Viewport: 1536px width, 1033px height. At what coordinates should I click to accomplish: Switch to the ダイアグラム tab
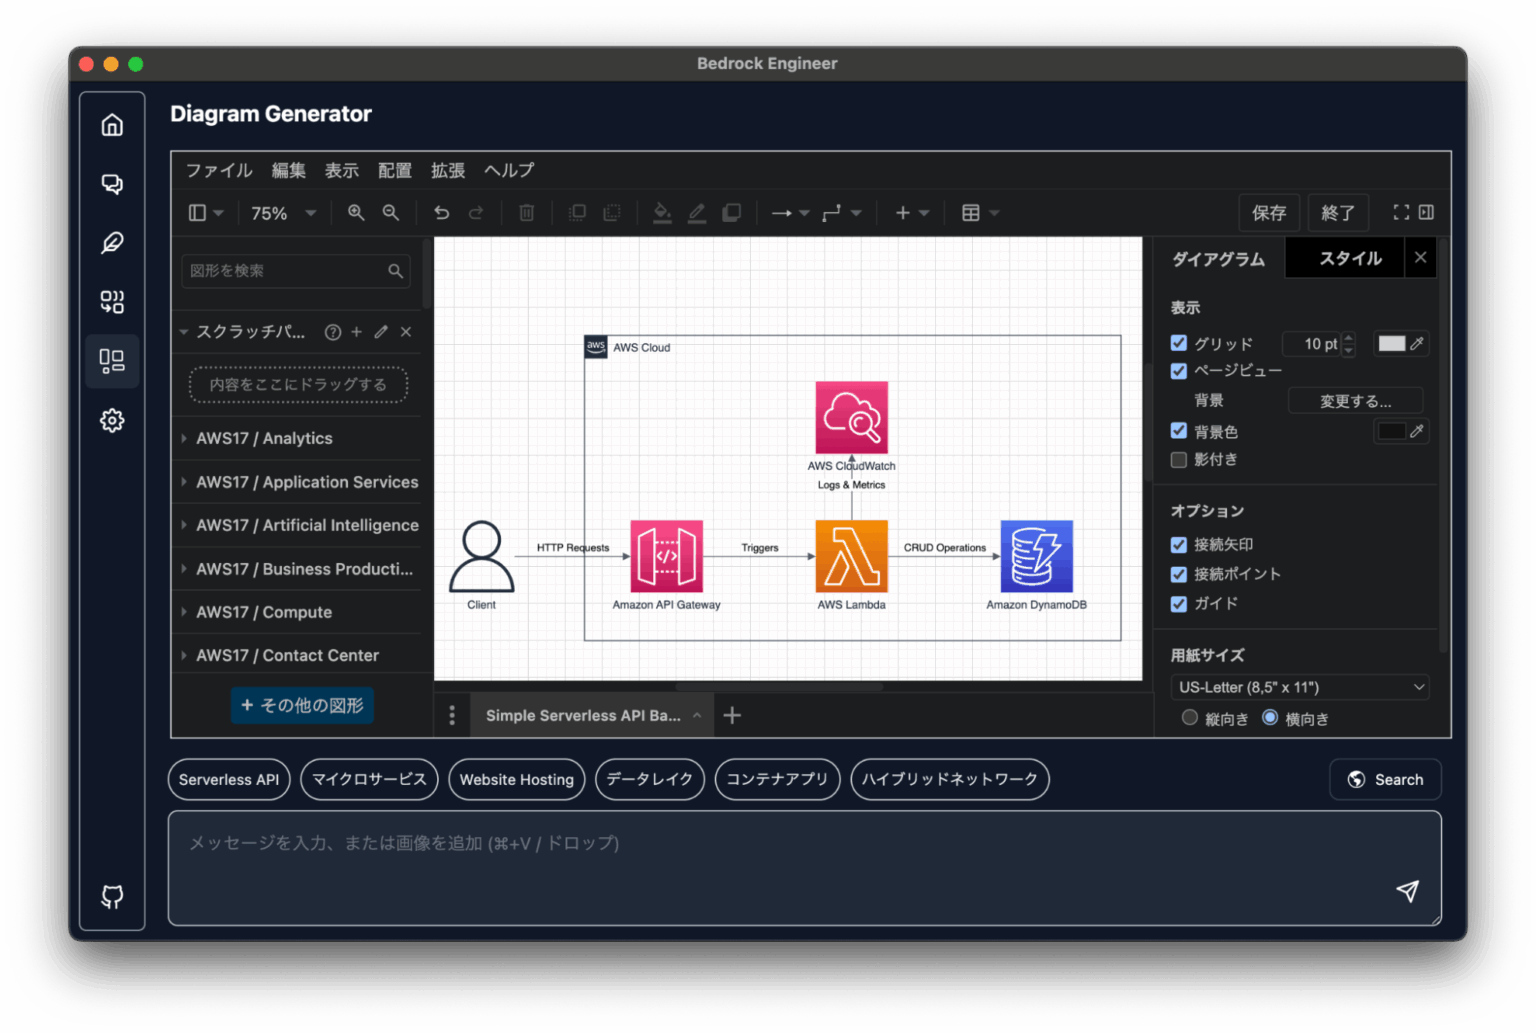point(1218,258)
